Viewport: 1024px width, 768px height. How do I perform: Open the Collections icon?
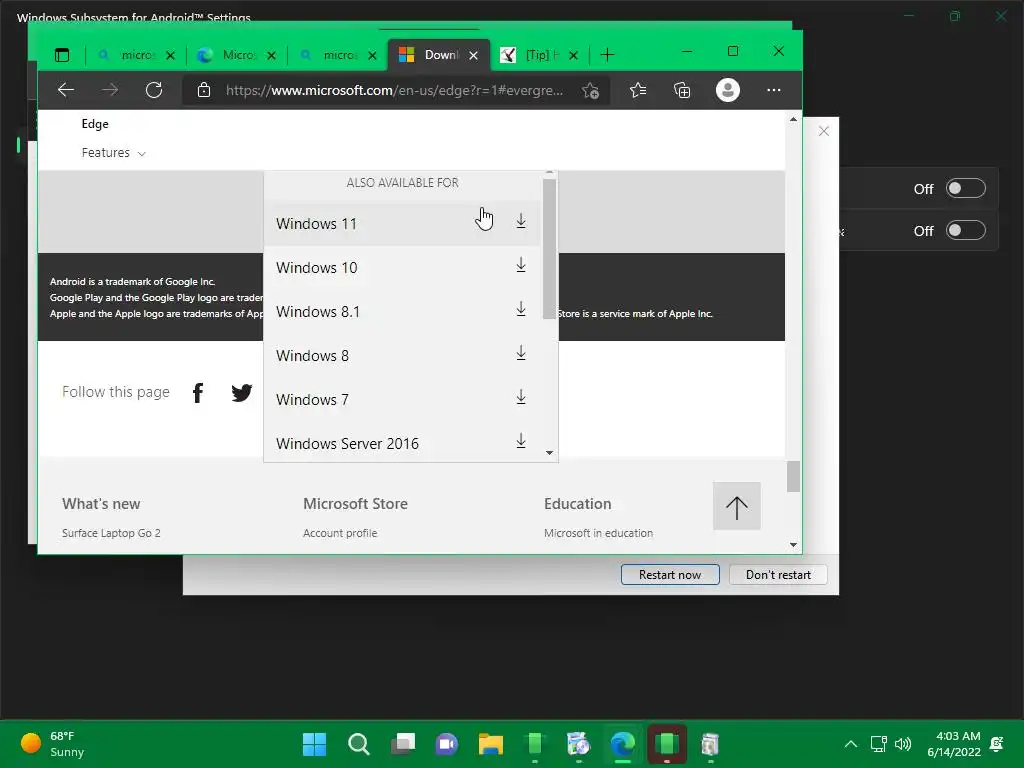tap(682, 90)
